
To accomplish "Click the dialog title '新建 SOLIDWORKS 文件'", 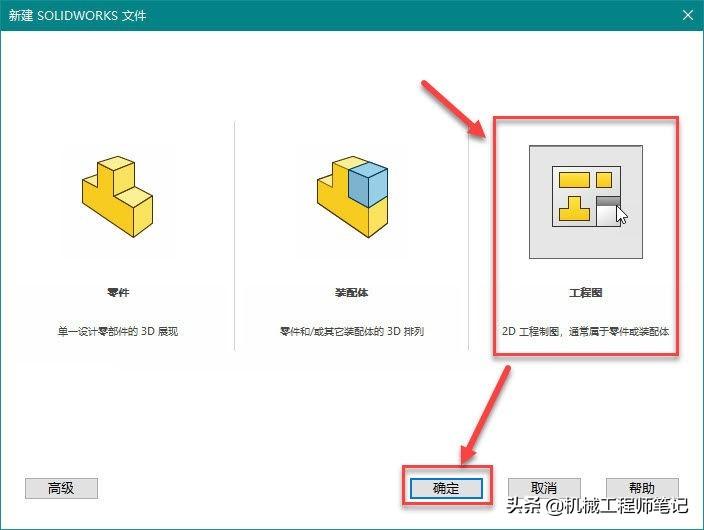I will [77, 16].
